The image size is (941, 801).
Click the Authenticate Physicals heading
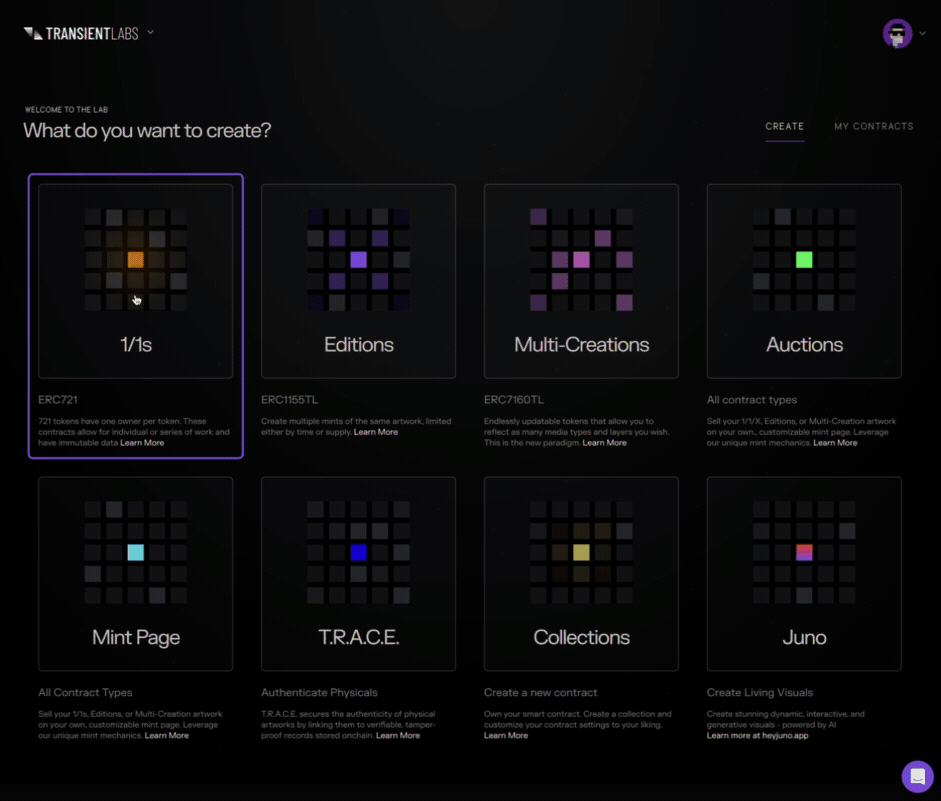click(x=319, y=692)
